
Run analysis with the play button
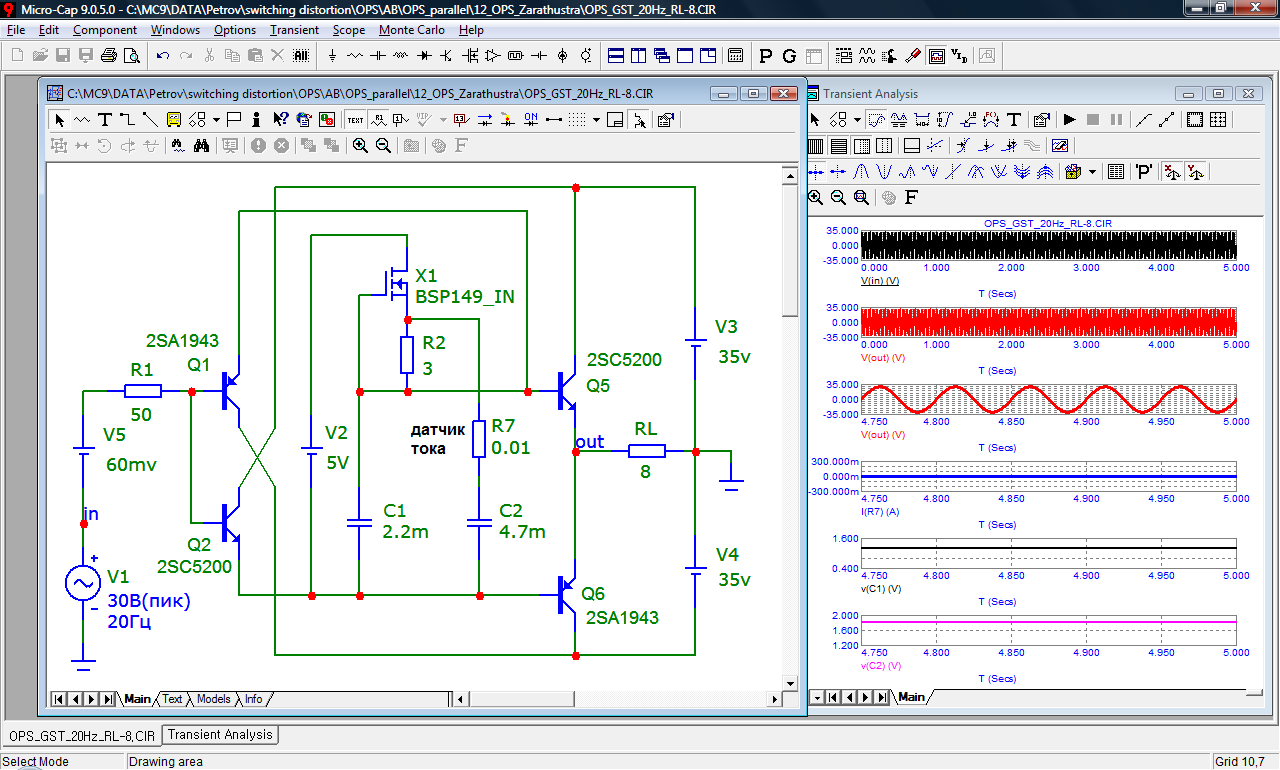(1069, 120)
